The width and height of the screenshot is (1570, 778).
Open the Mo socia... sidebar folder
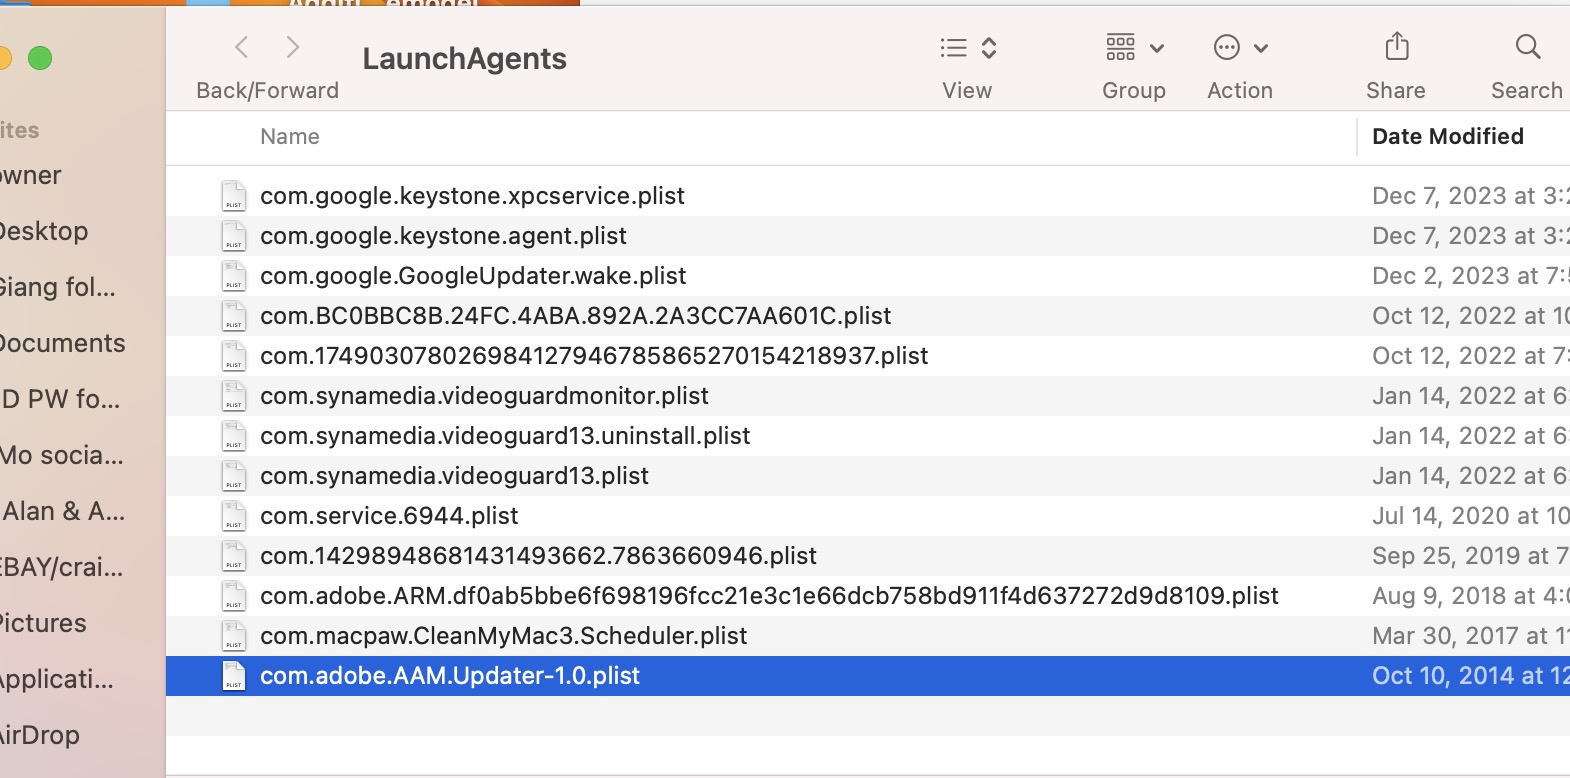tap(62, 456)
